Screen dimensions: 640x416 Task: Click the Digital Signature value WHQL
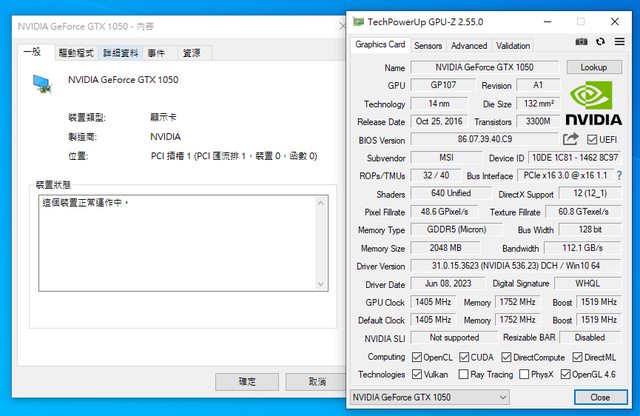point(588,283)
